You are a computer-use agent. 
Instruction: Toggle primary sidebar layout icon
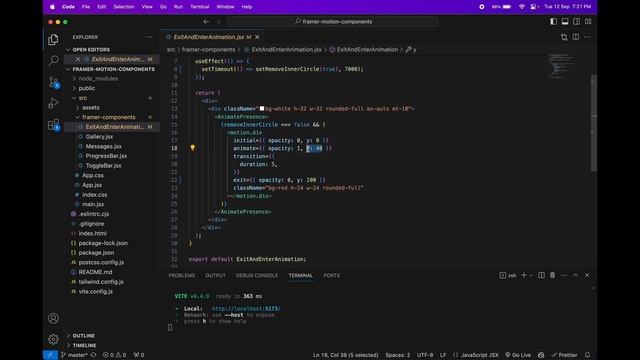click(553, 22)
